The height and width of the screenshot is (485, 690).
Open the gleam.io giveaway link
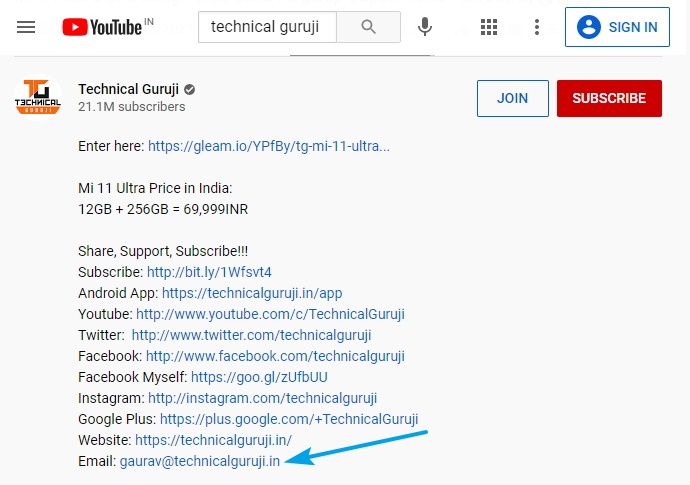pyautogui.click(x=269, y=146)
